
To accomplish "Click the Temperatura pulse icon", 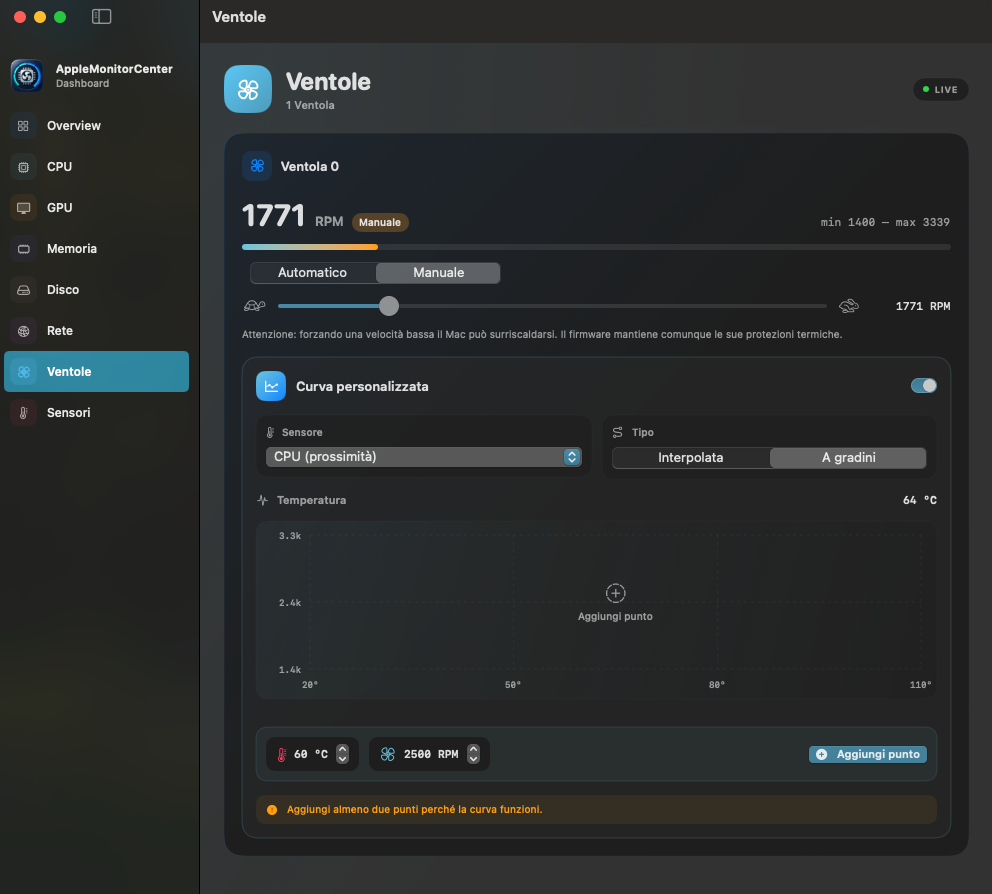I will point(263,500).
